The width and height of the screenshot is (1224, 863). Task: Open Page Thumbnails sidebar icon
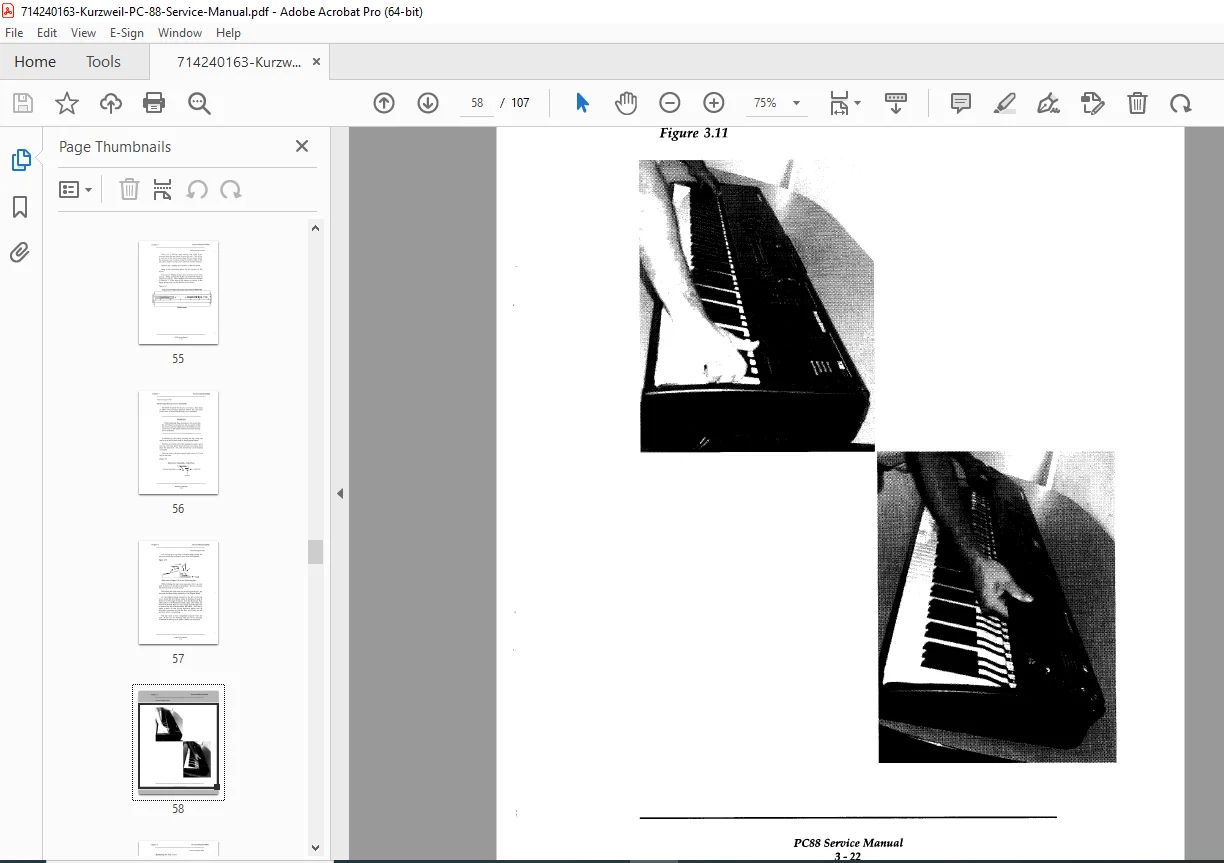point(20,160)
